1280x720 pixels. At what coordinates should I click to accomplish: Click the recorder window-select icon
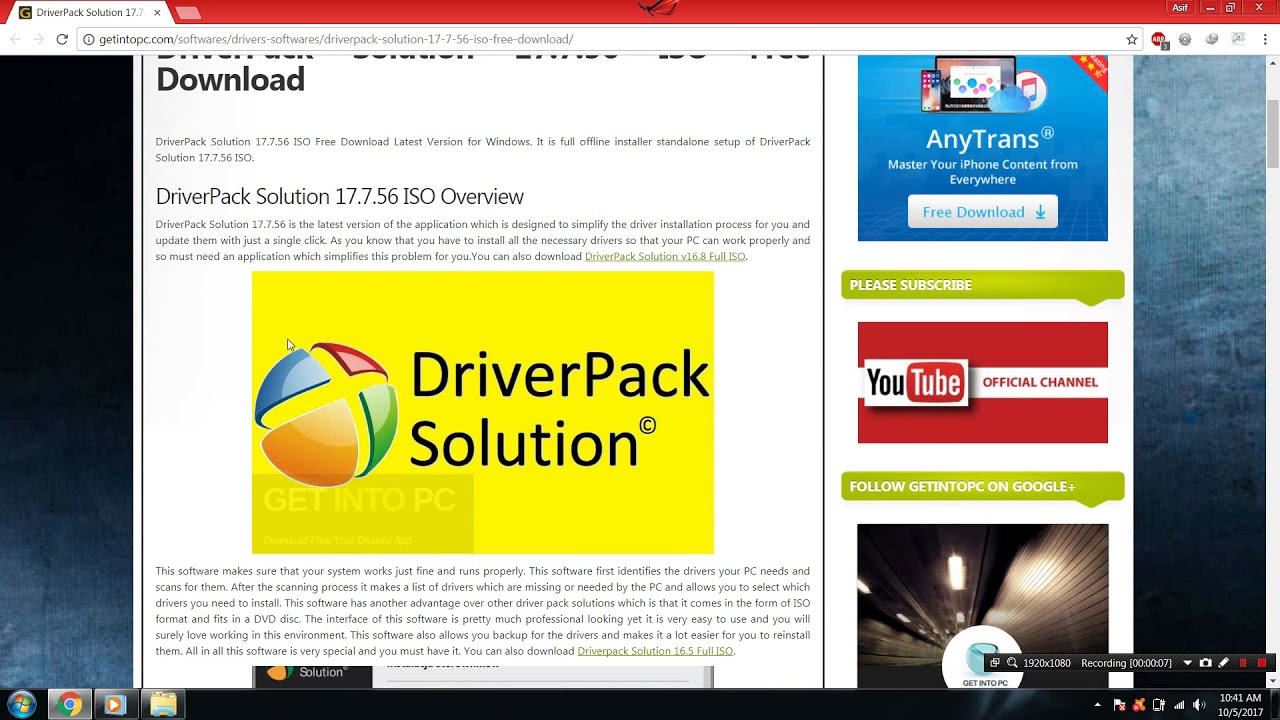click(x=995, y=663)
